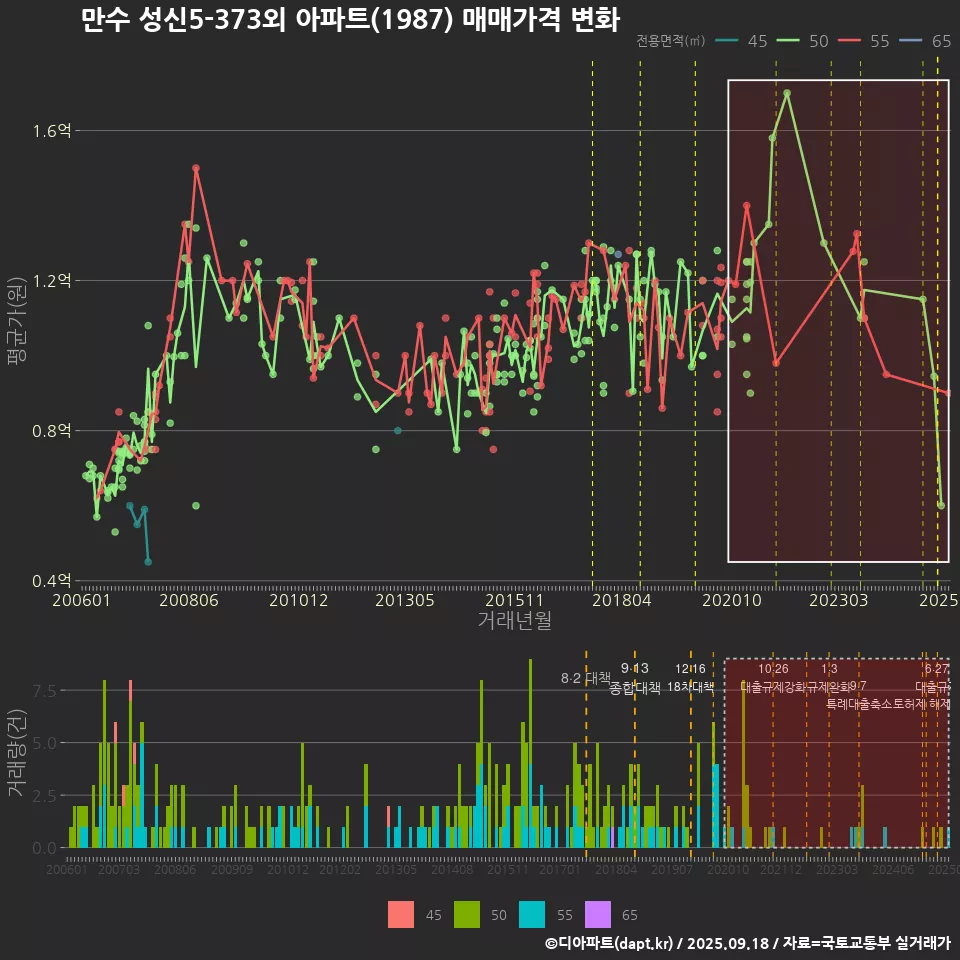The image size is (960, 960).
Task: Click the 8·2 대책 policy marker label
Action: point(585,678)
